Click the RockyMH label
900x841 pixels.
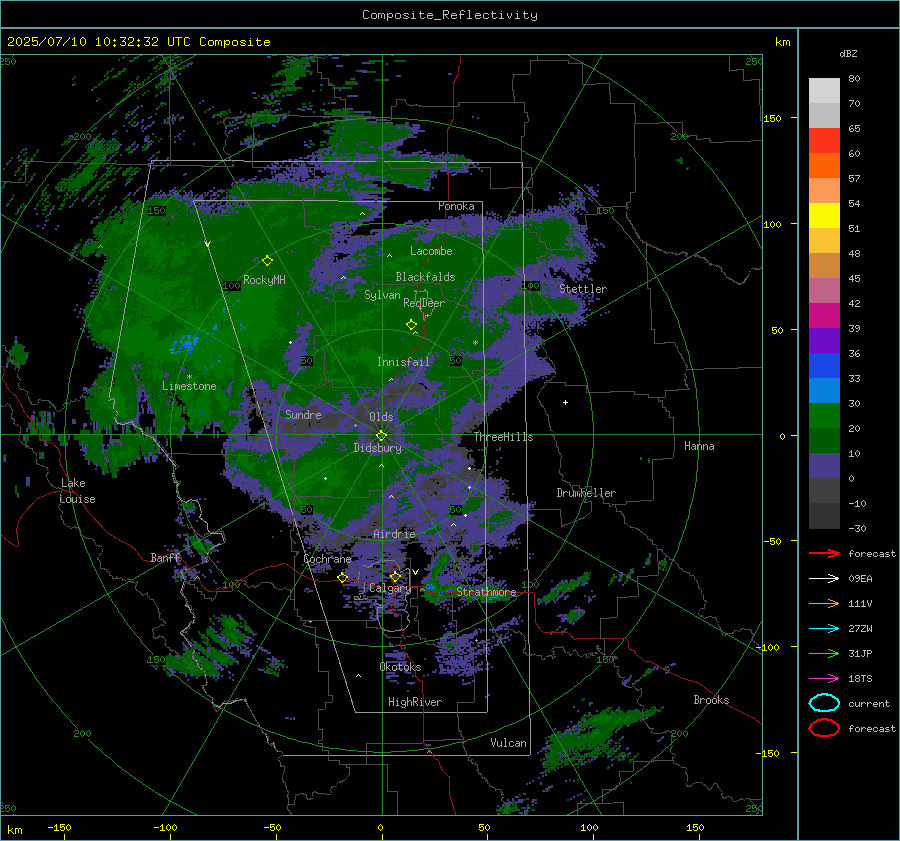pyautogui.click(x=264, y=280)
